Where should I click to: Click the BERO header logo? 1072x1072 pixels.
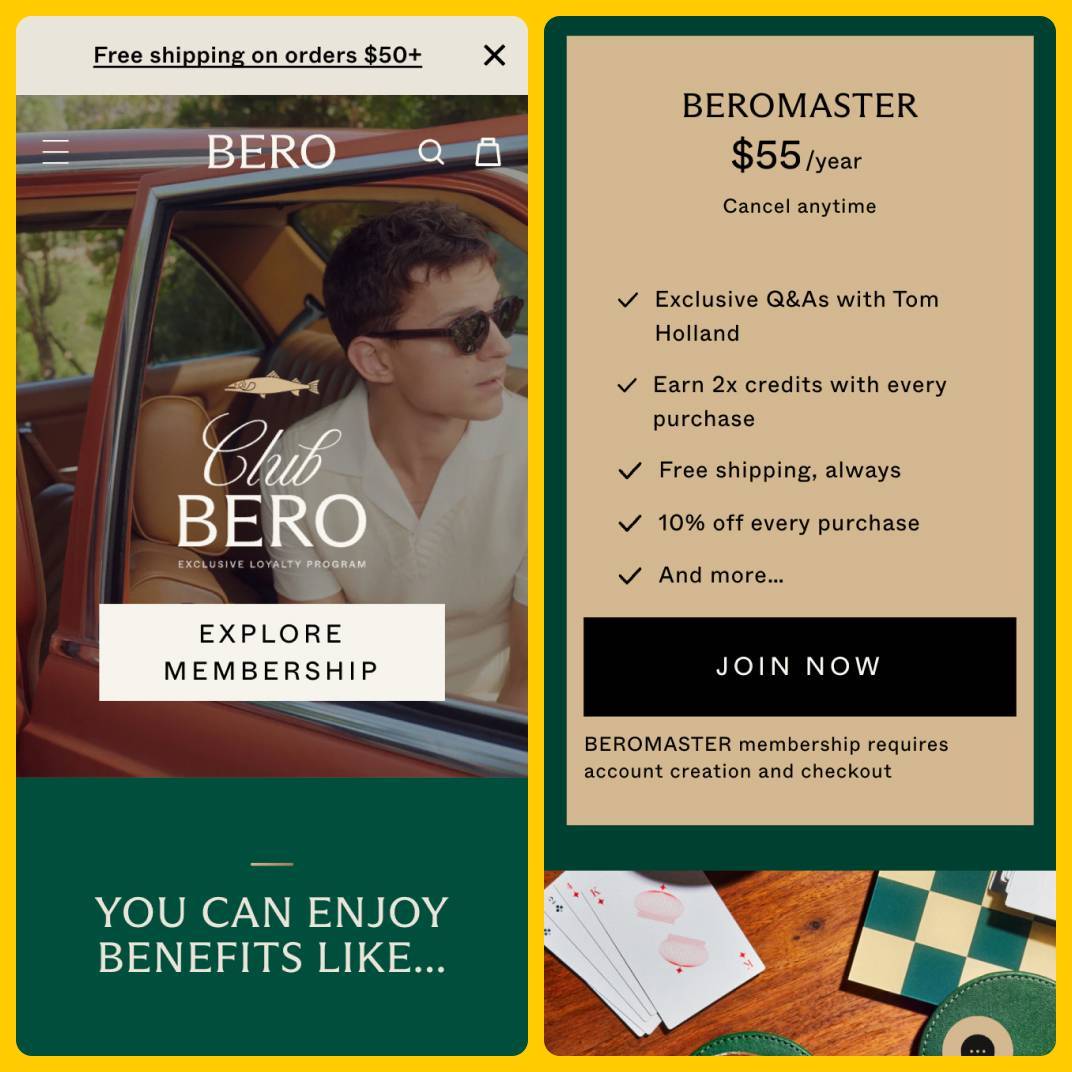271,152
